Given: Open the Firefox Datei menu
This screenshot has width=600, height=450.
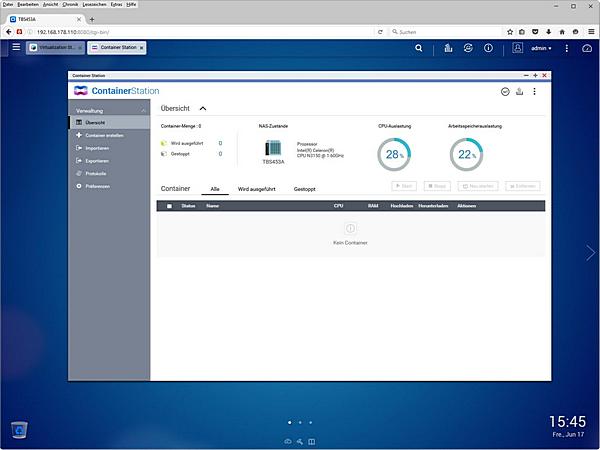Looking at the screenshot, I should tap(7, 5).
